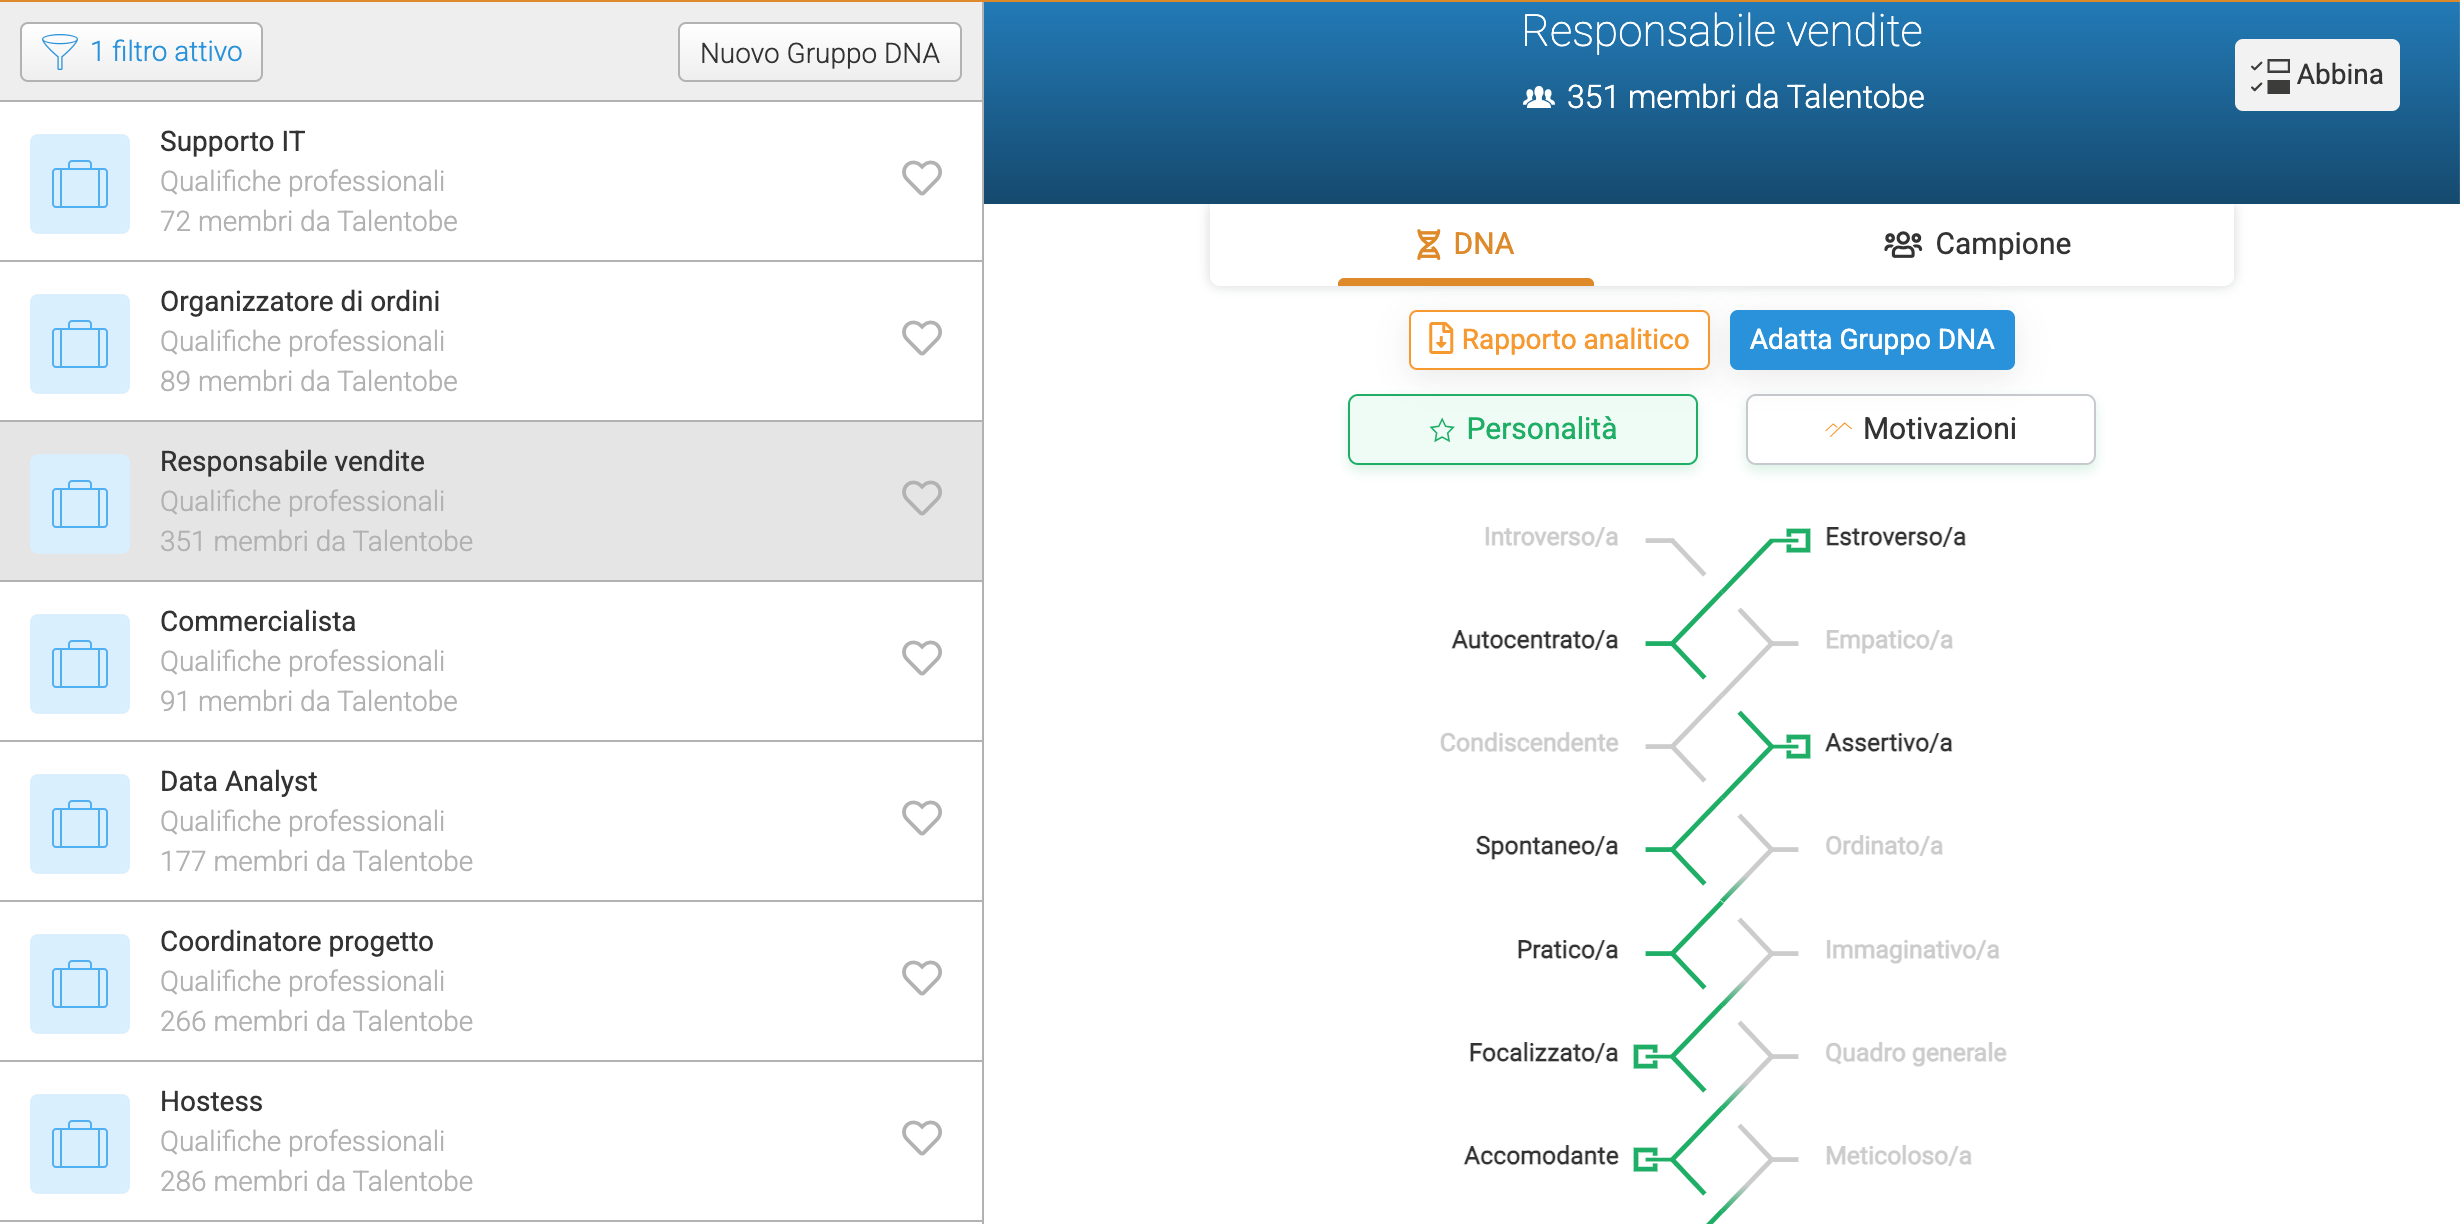Download the Rapporto analitico
Viewport: 2460px width, 1224px height.
pos(1559,340)
